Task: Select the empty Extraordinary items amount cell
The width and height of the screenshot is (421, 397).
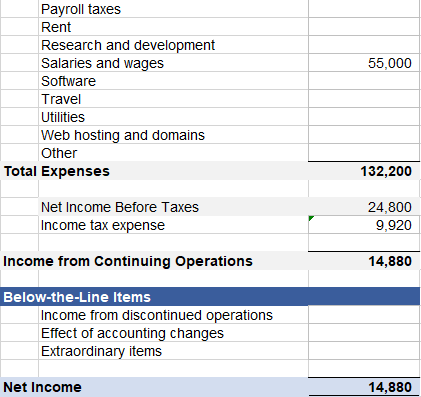Action: (x=364, y=351)
